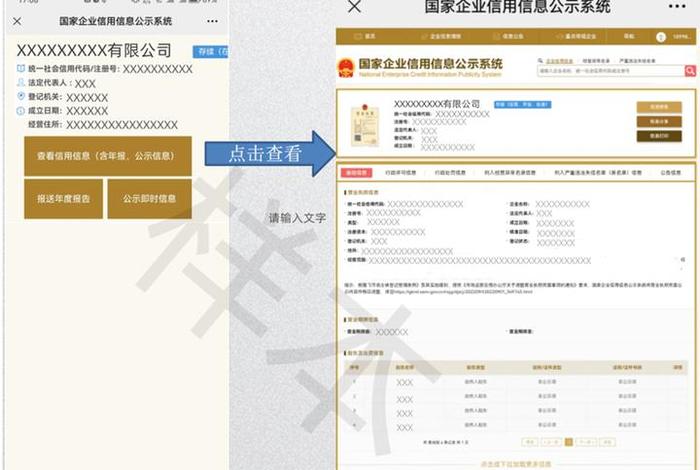700x470 pixels.
Task: Click 上一页 button in the table pagination
Action: tap(551, 442)
